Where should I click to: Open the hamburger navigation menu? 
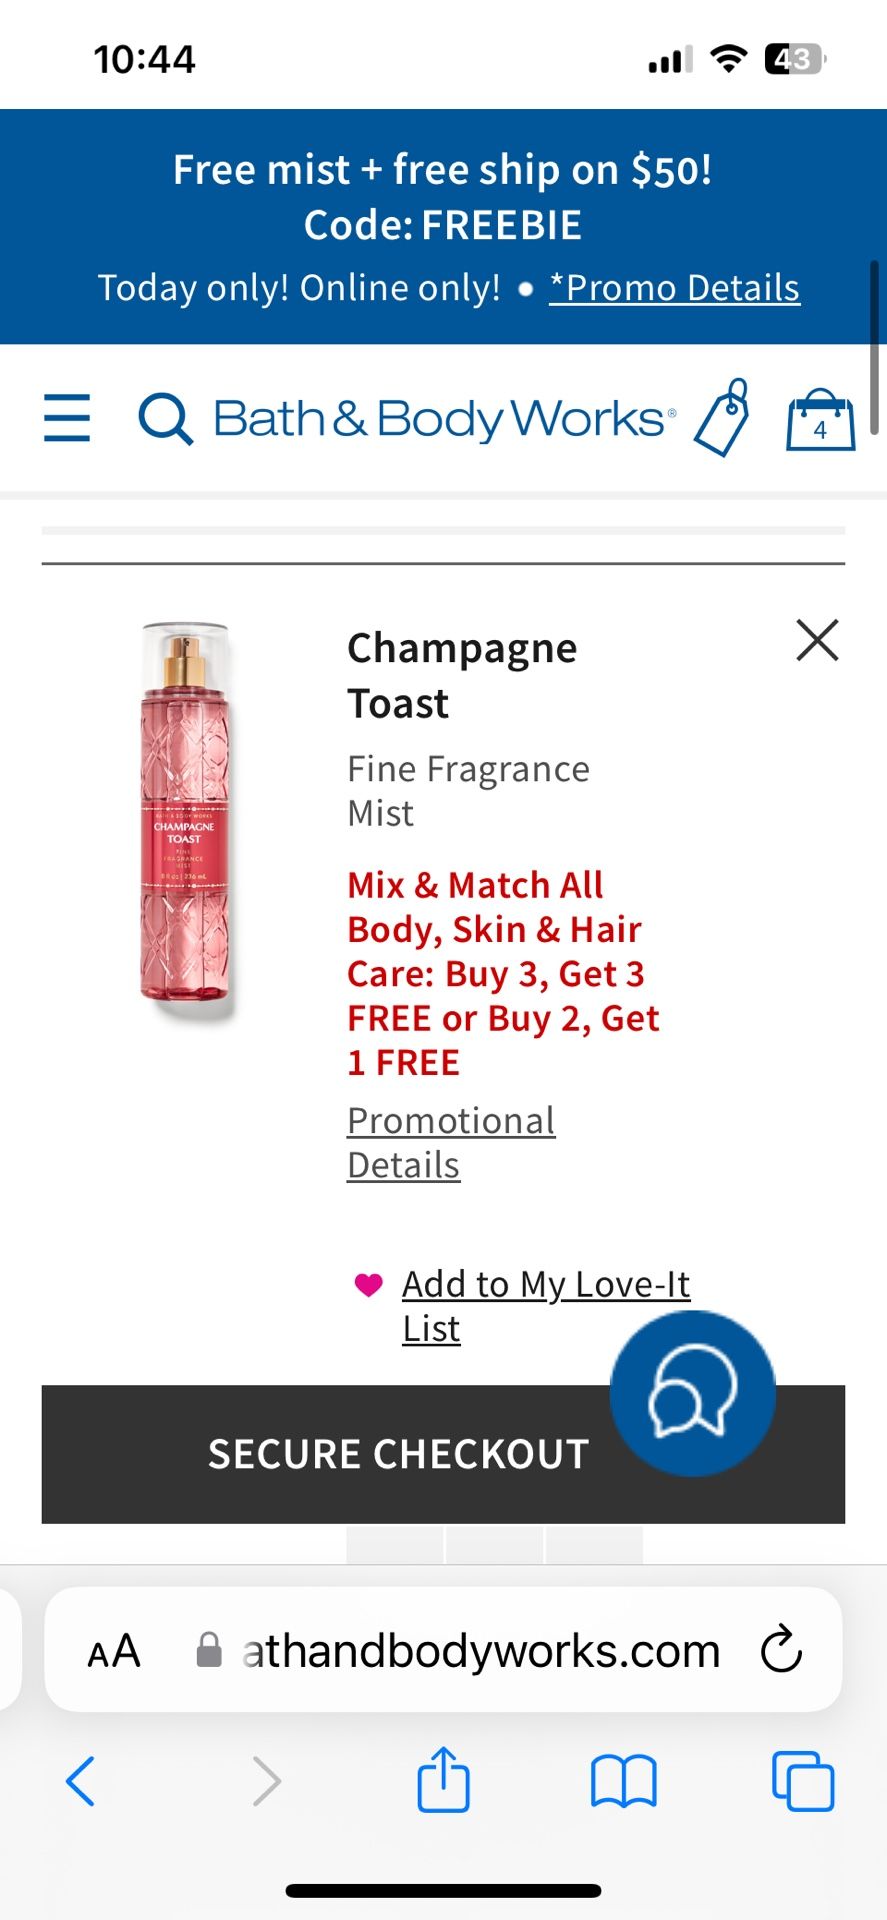point(67,418)
